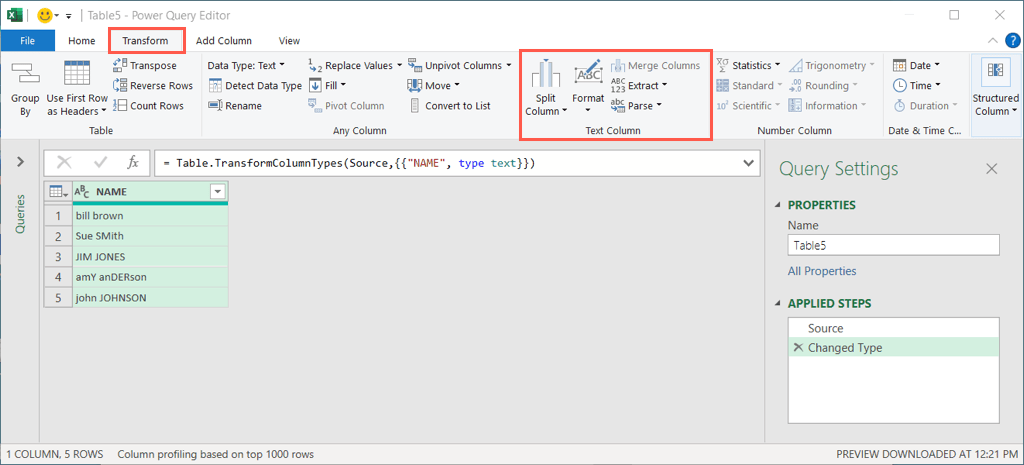This screenshot has height=465, width=1024.
Task: Click the table corner menu icon
Action: [x=59, y=192]
